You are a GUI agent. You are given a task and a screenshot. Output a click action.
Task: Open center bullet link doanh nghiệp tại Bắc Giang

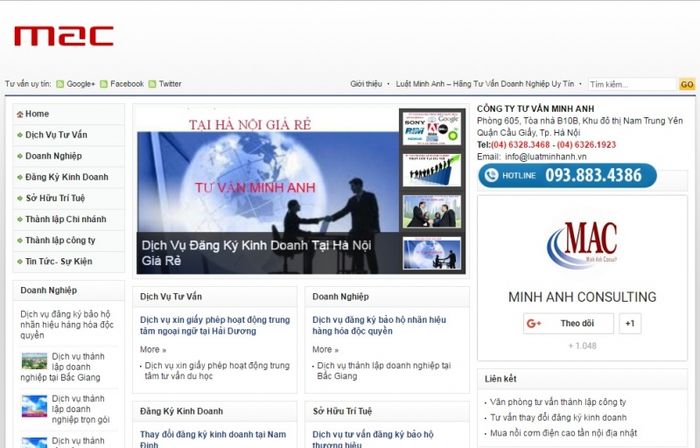pos(384,371)
